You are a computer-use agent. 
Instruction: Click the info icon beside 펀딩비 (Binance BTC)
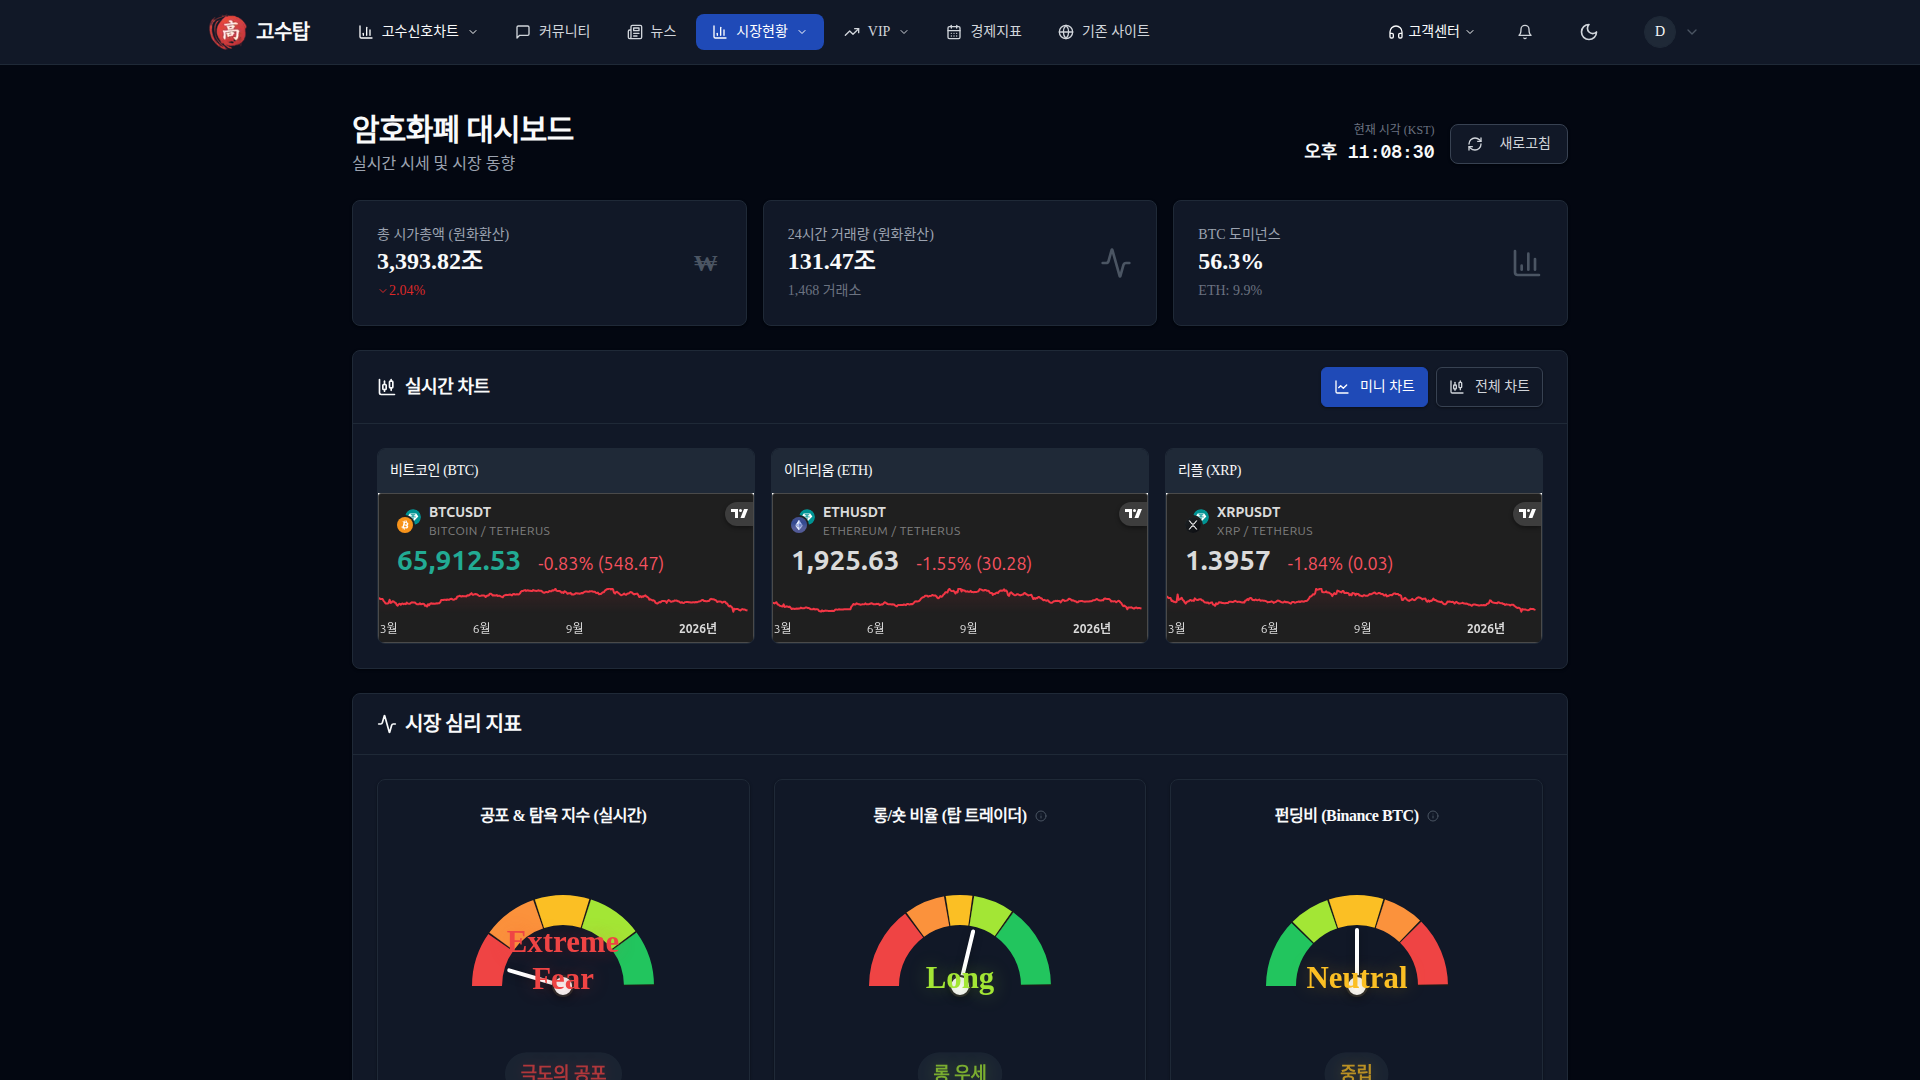1433,816
